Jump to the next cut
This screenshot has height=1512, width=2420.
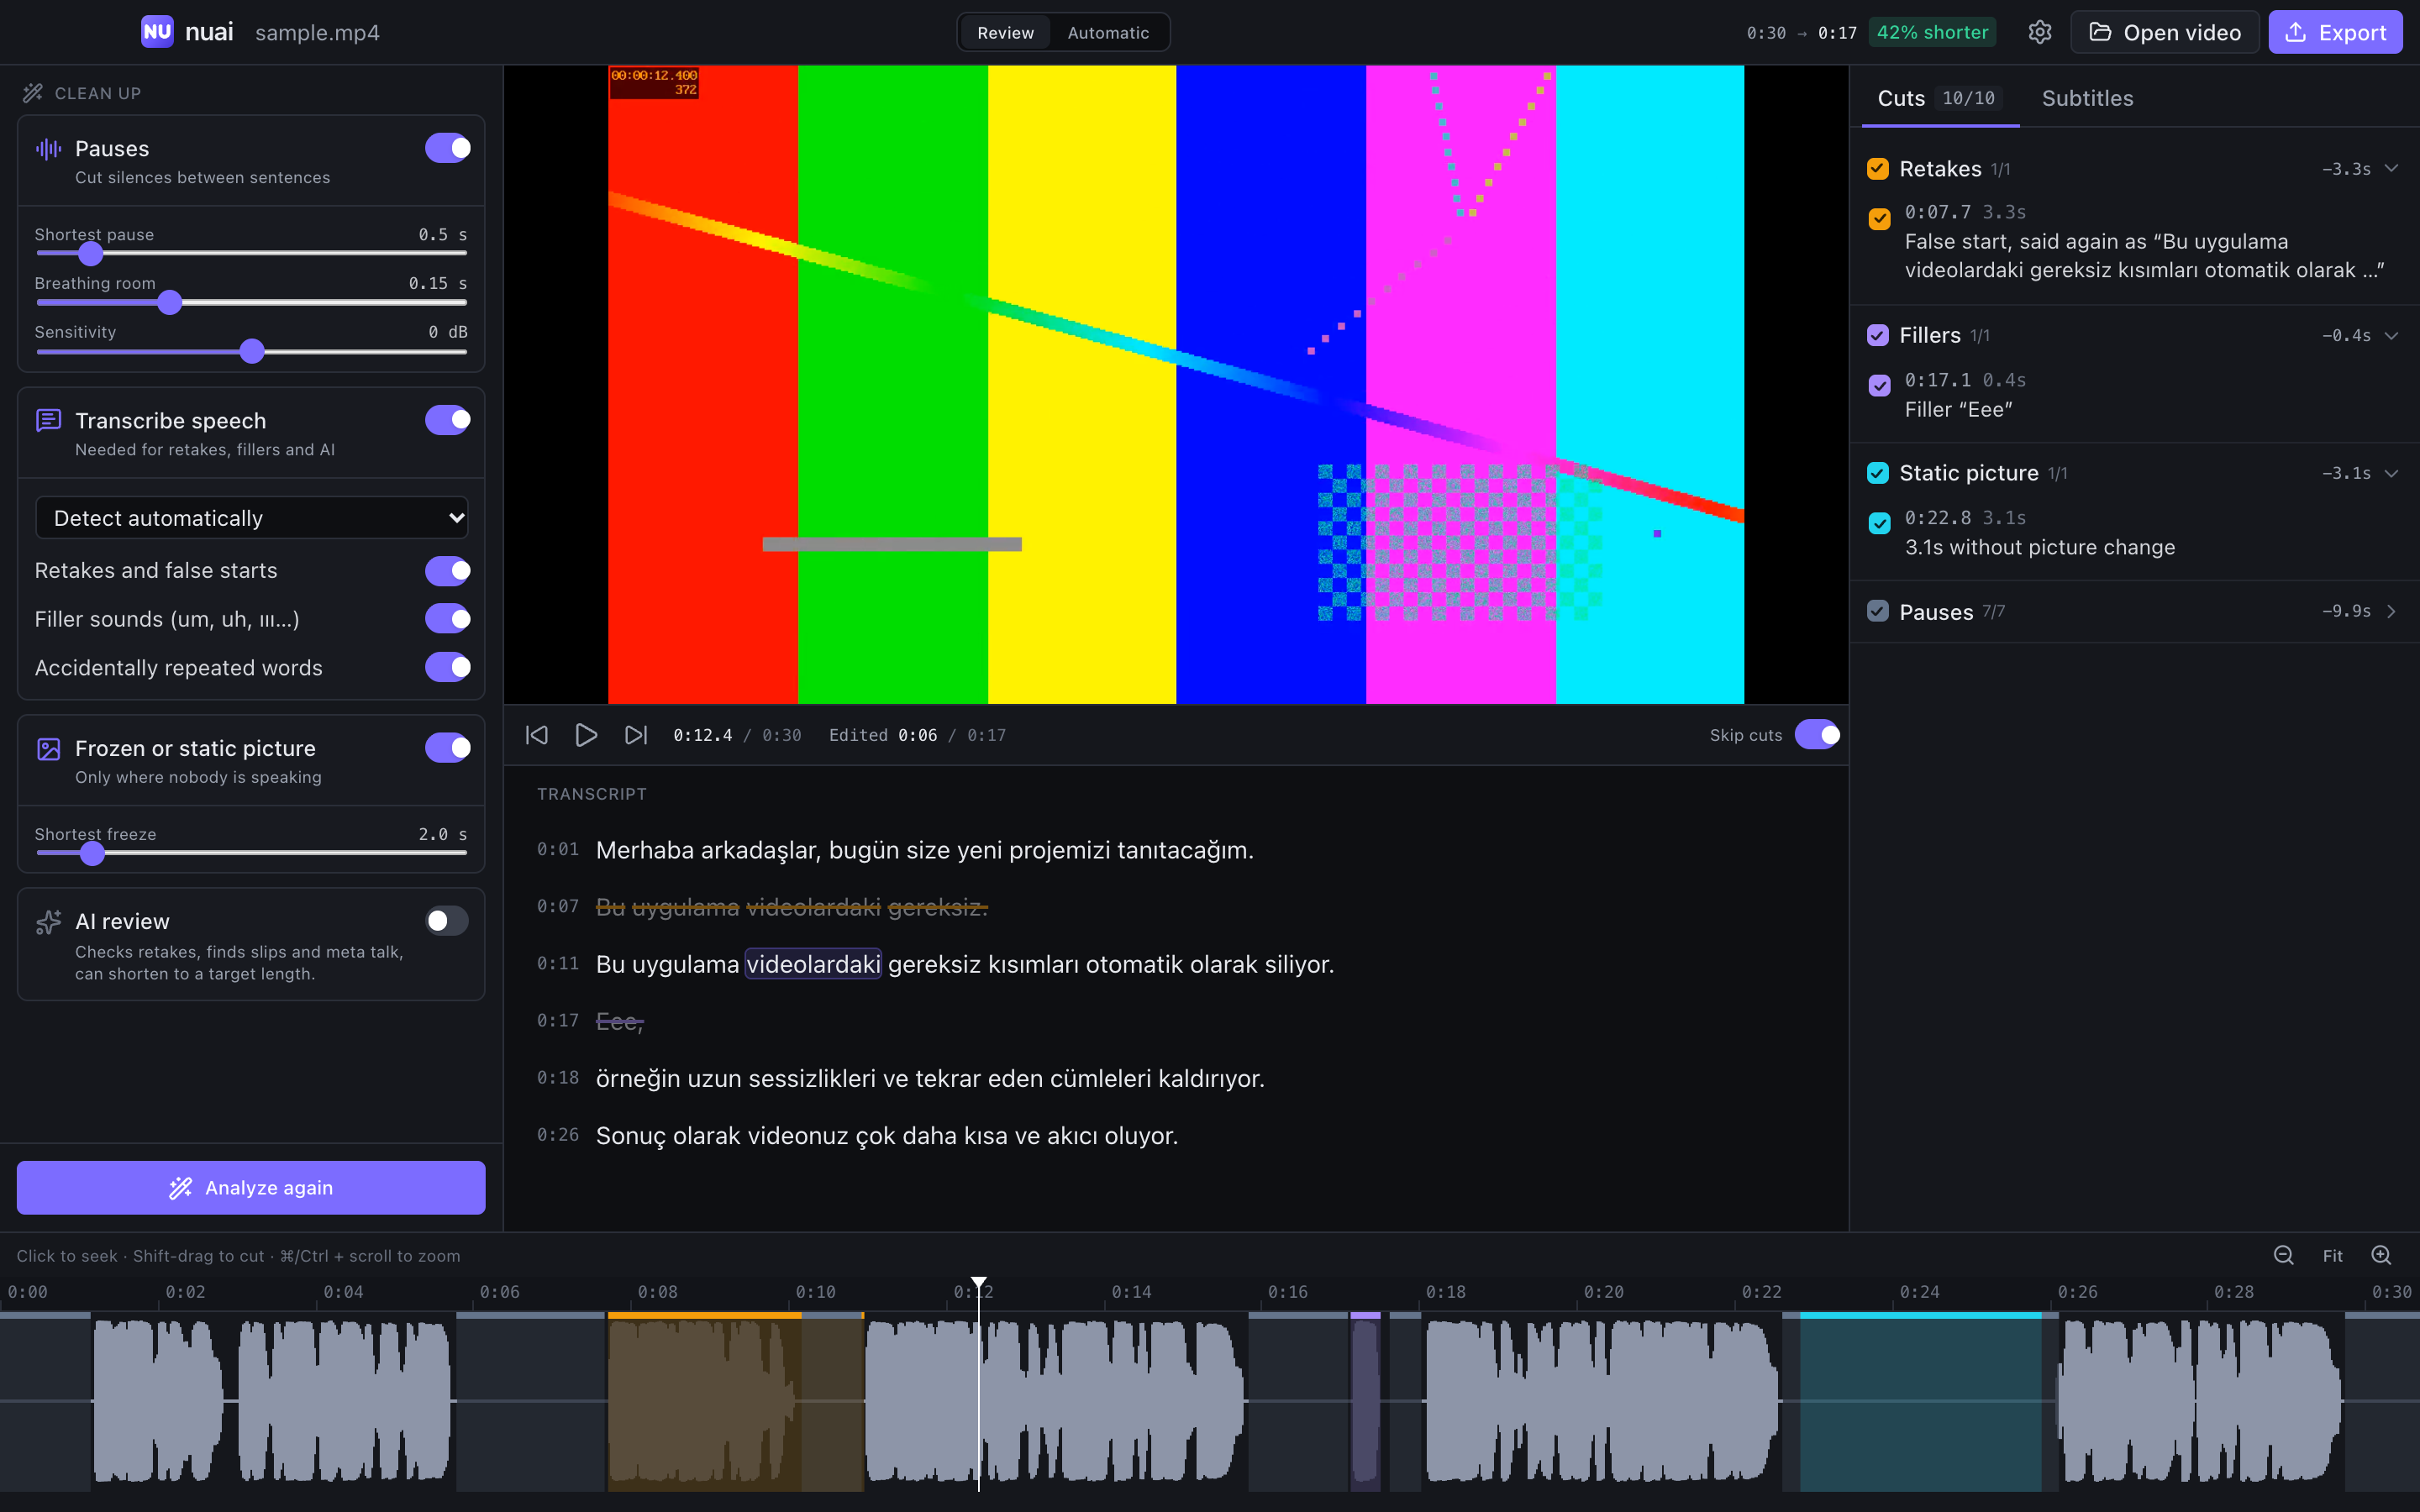tap(636, 735)
